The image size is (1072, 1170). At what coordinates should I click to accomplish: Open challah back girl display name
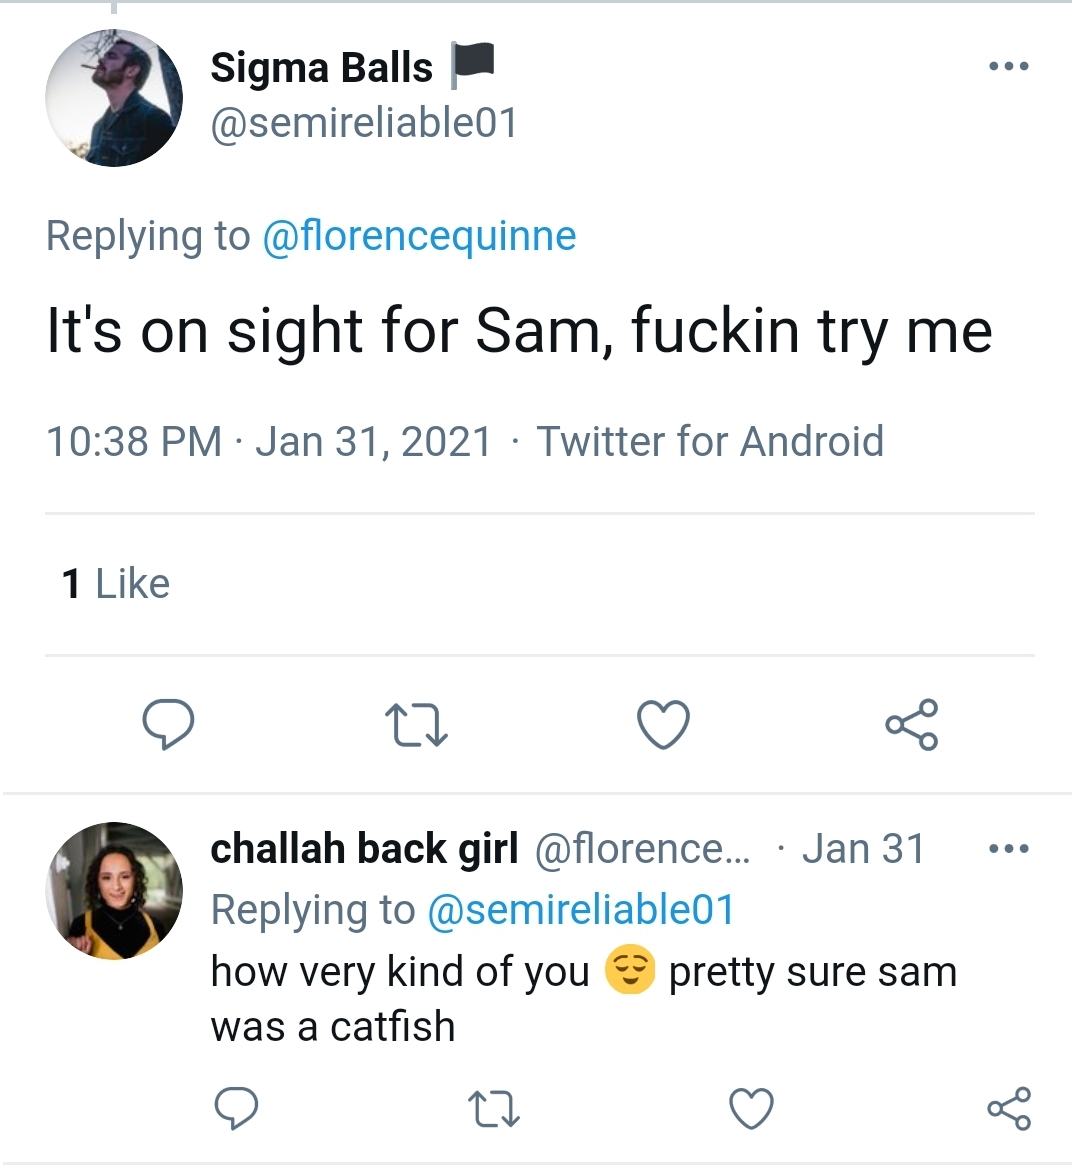click(x=364, y=849)
